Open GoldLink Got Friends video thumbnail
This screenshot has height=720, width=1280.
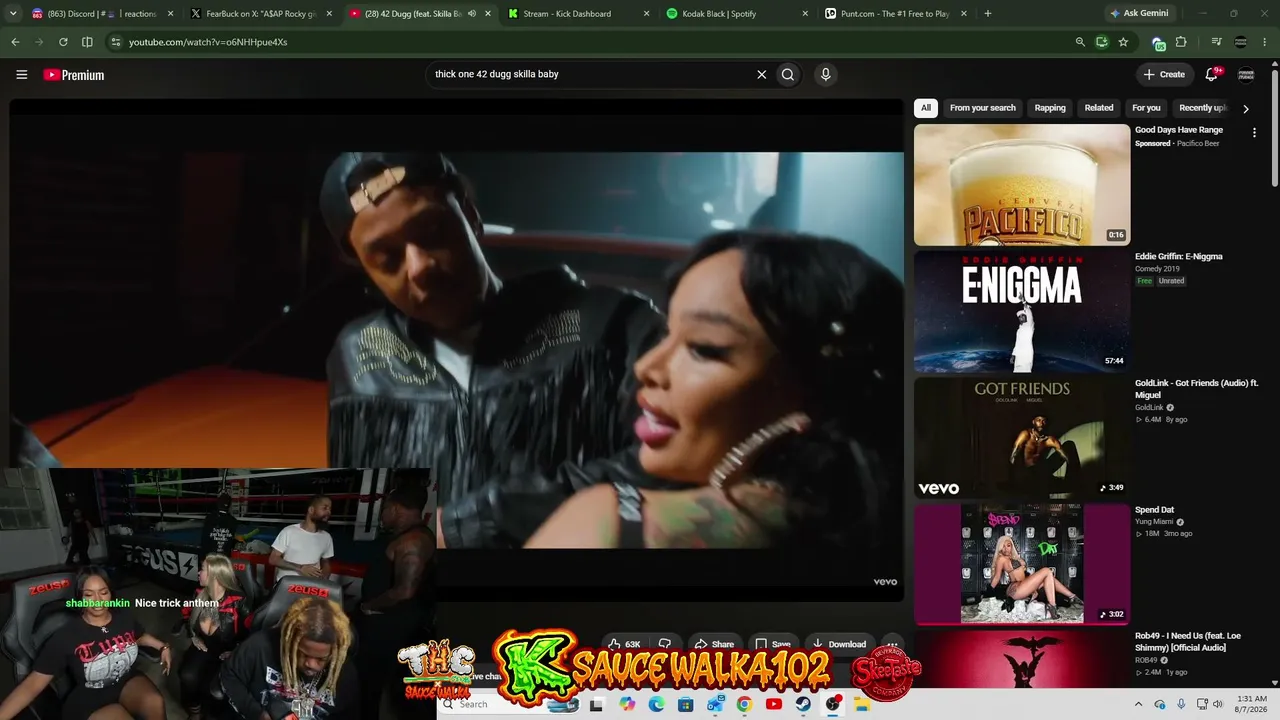[1022, 438]
